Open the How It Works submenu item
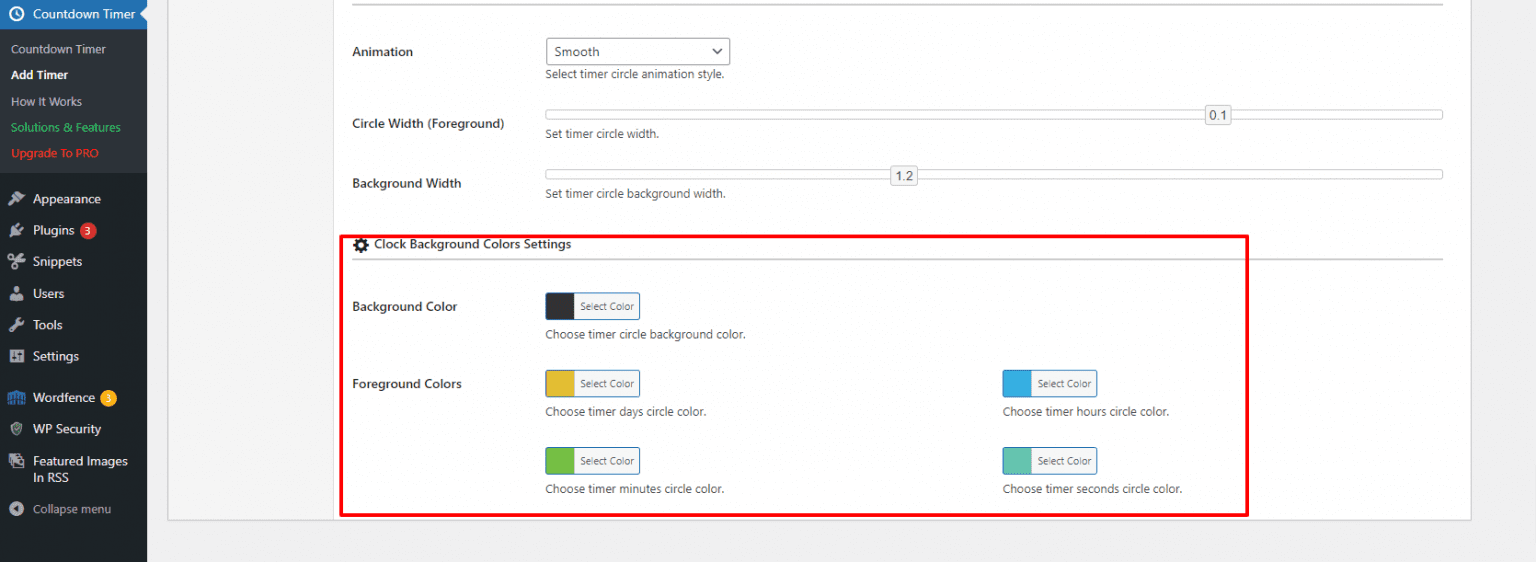 point(46,101)
